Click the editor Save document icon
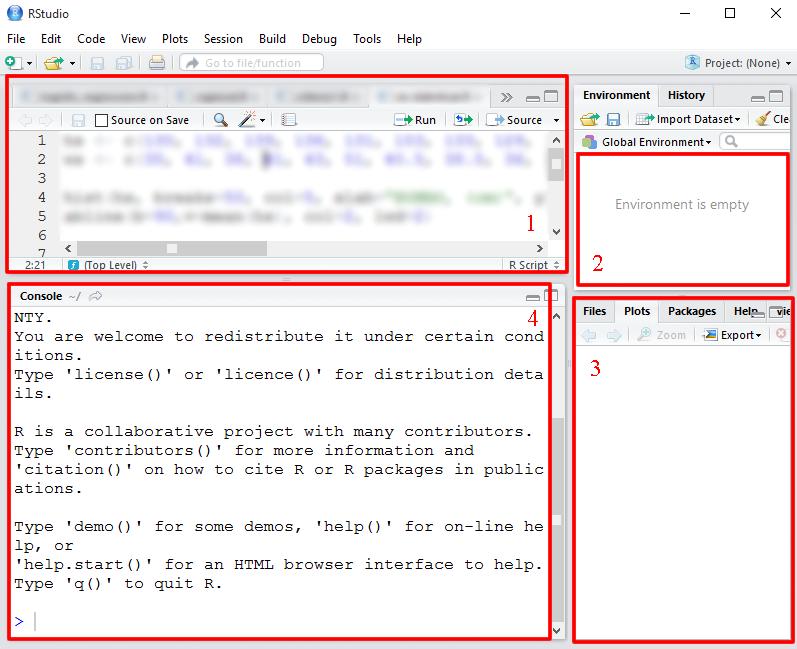Viewport: 797px width, 649px height. click(x=78, y=120)
